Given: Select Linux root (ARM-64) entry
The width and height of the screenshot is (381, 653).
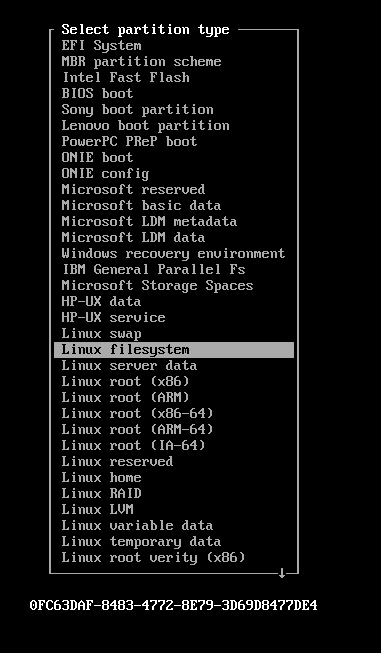Looking at the screenshot, I should (137, 429).
